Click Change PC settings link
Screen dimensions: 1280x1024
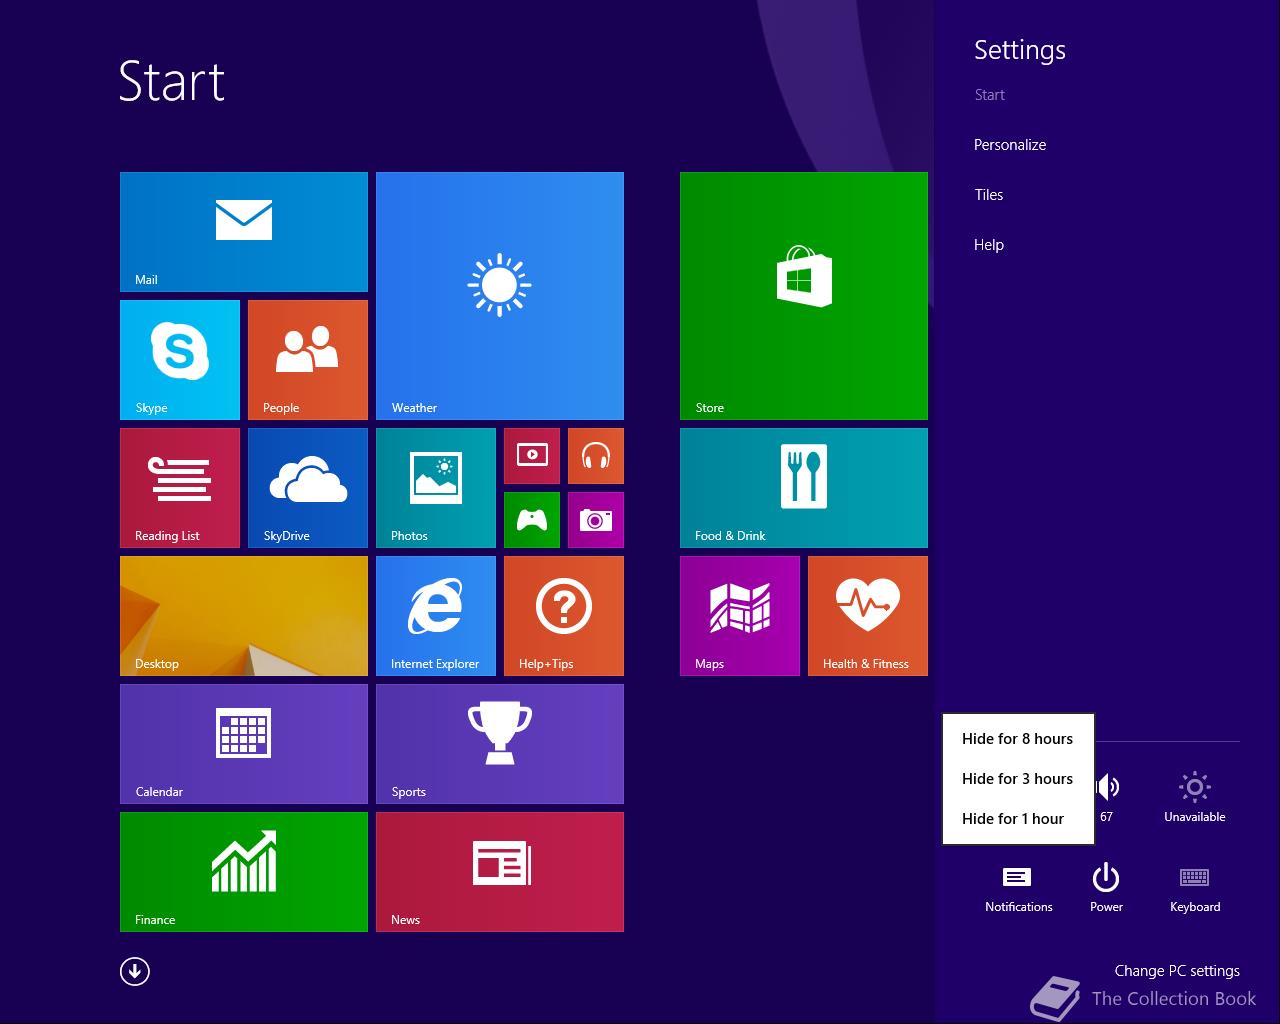(x=1177, y=970)
